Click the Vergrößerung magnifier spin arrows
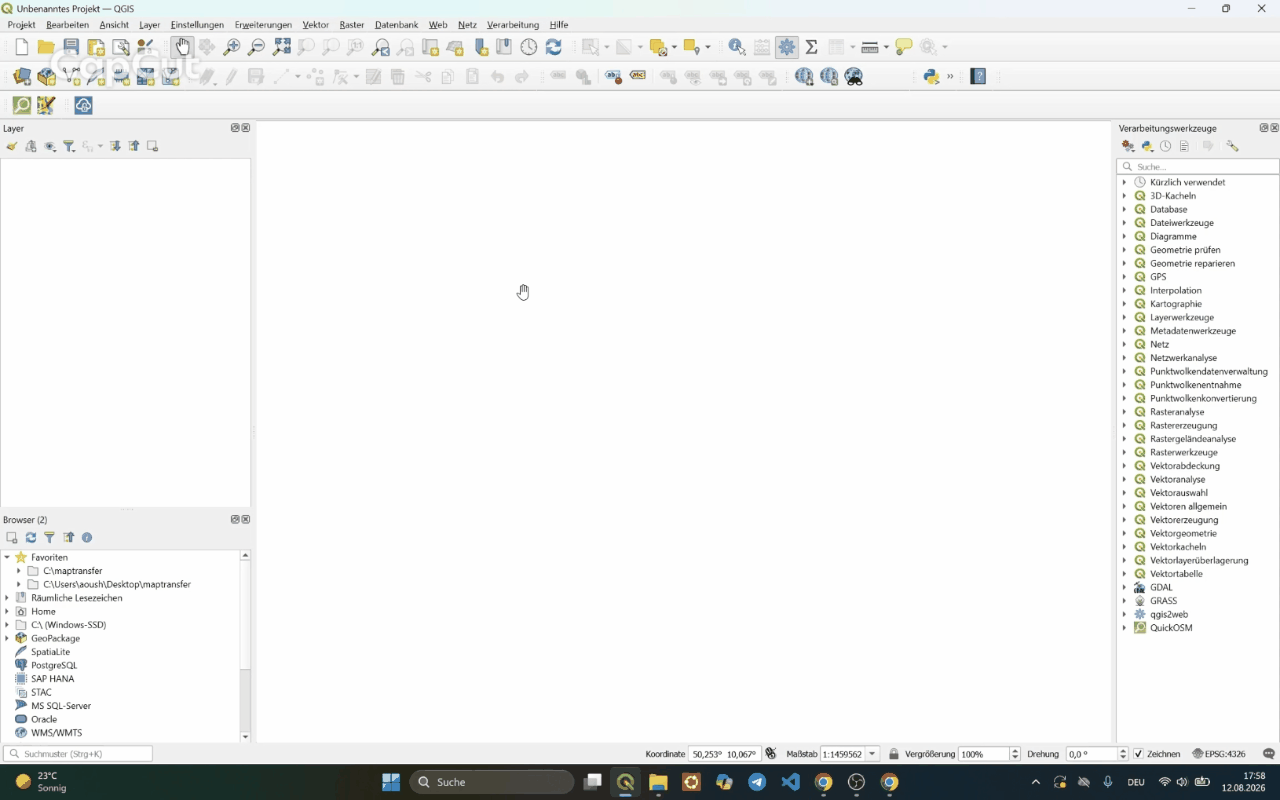This screenshot has height=800, width=1280. [1015, 754]
